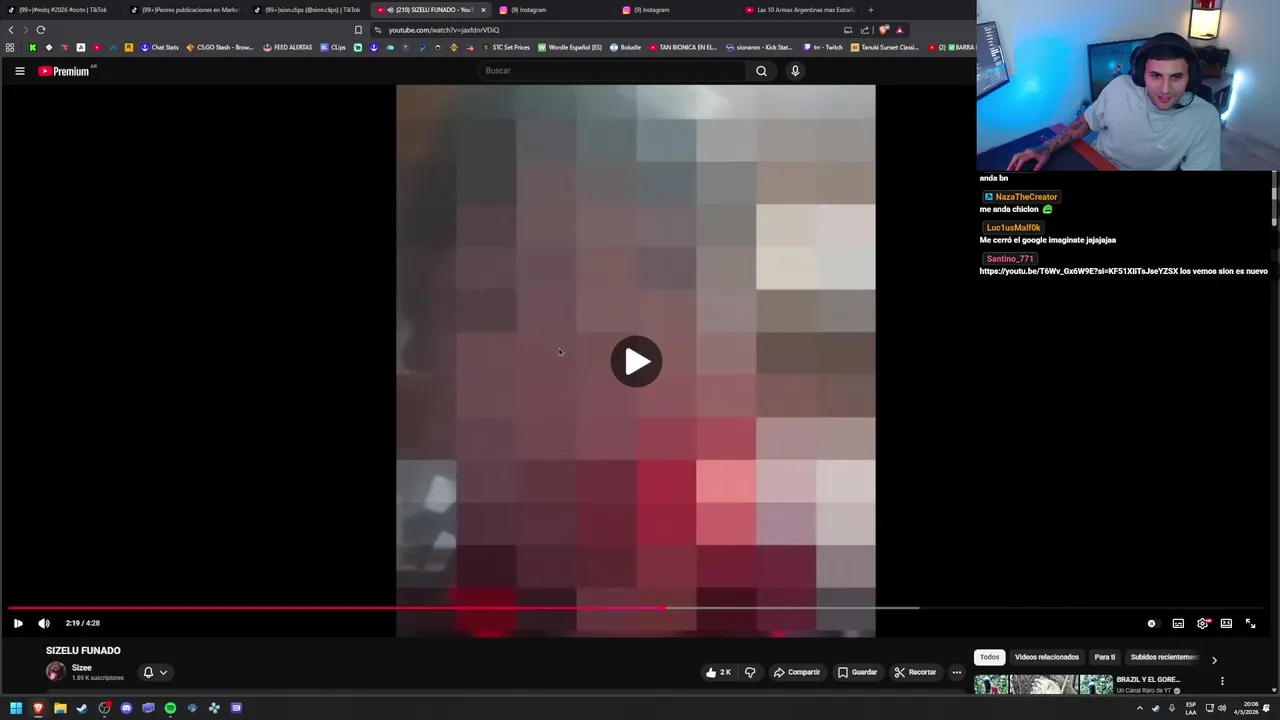Open the Tanuki Sunset Classic bookmark
Image resolution: width=1280 pixels, height=720 pixels.
coord(885,47)
